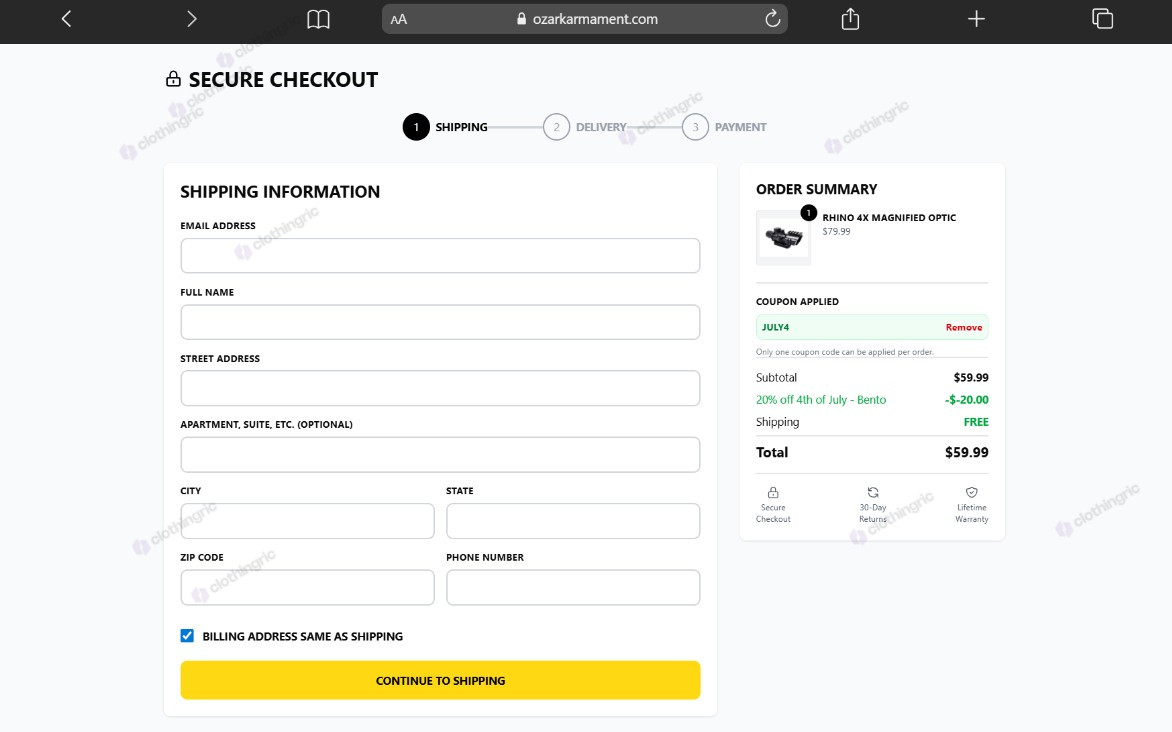Select the Payment step

[x=724, y=127]
